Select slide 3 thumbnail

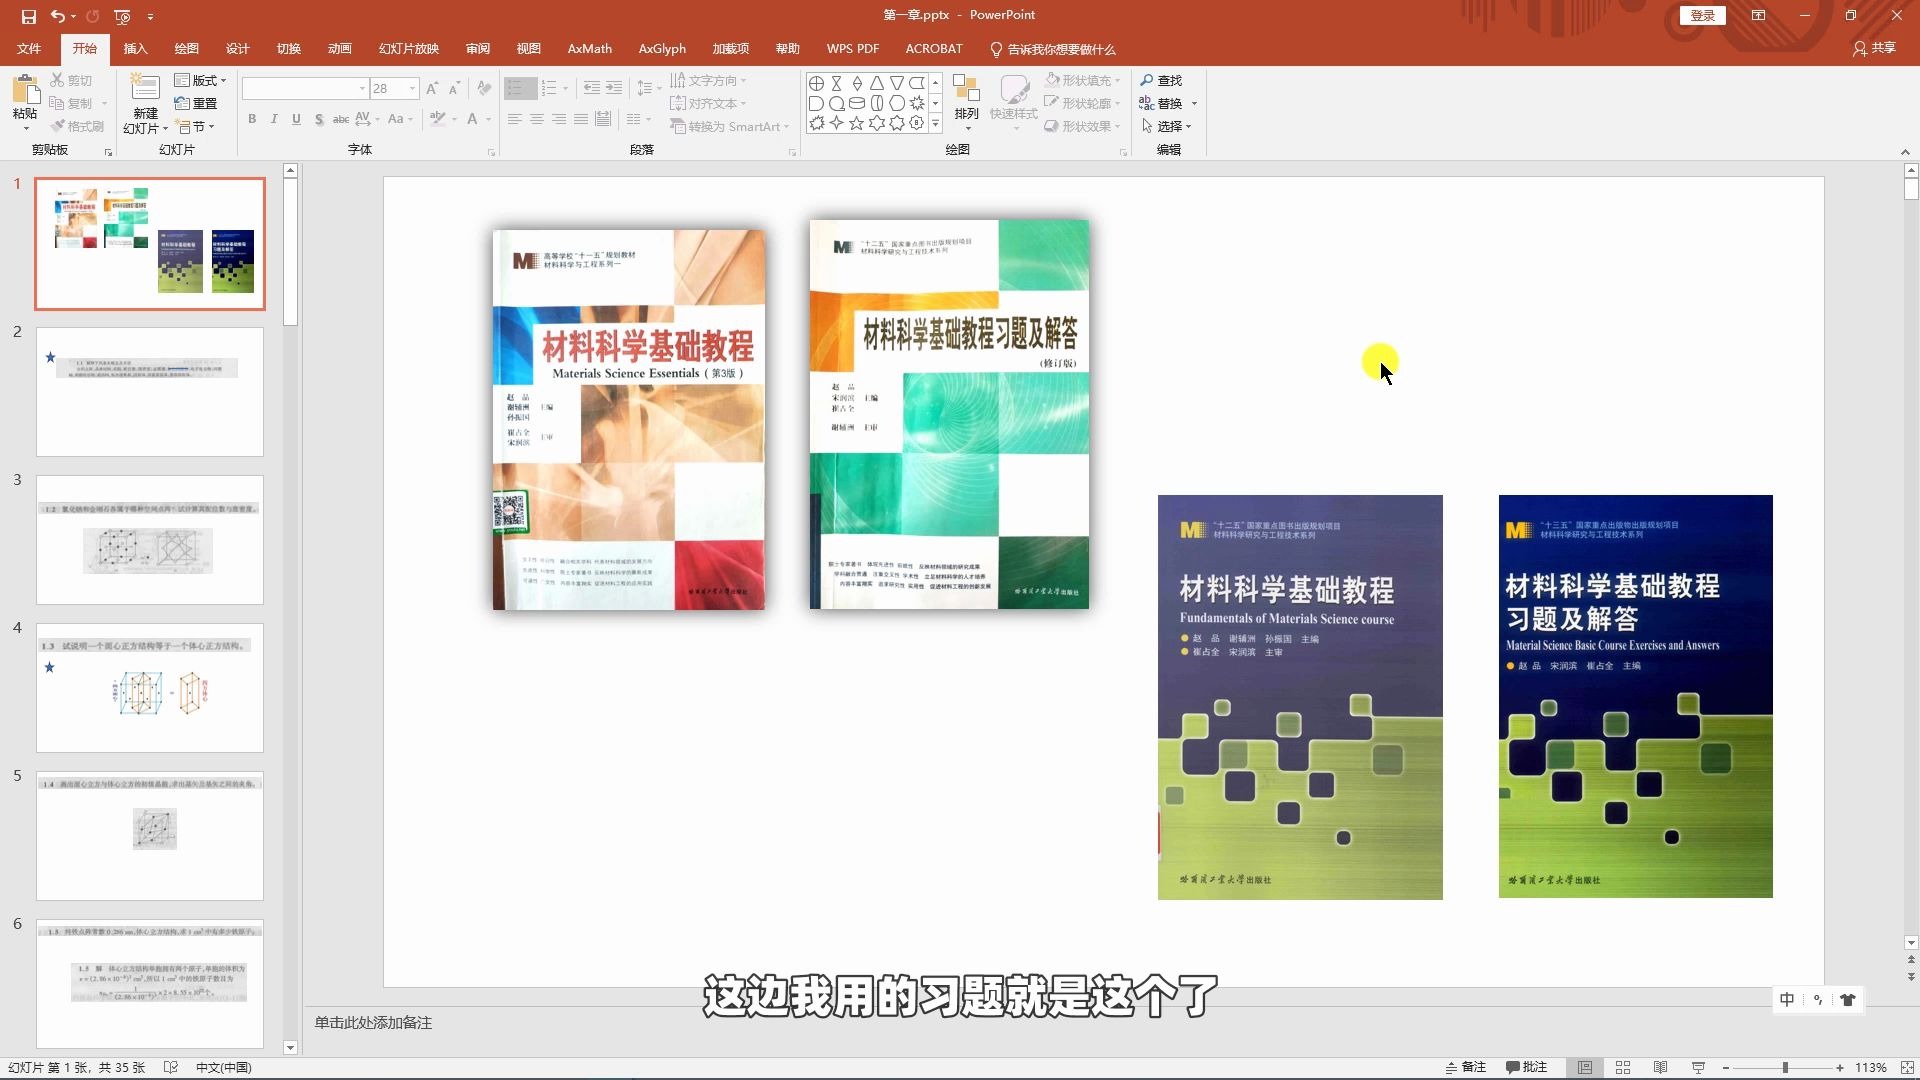(150, 540)
